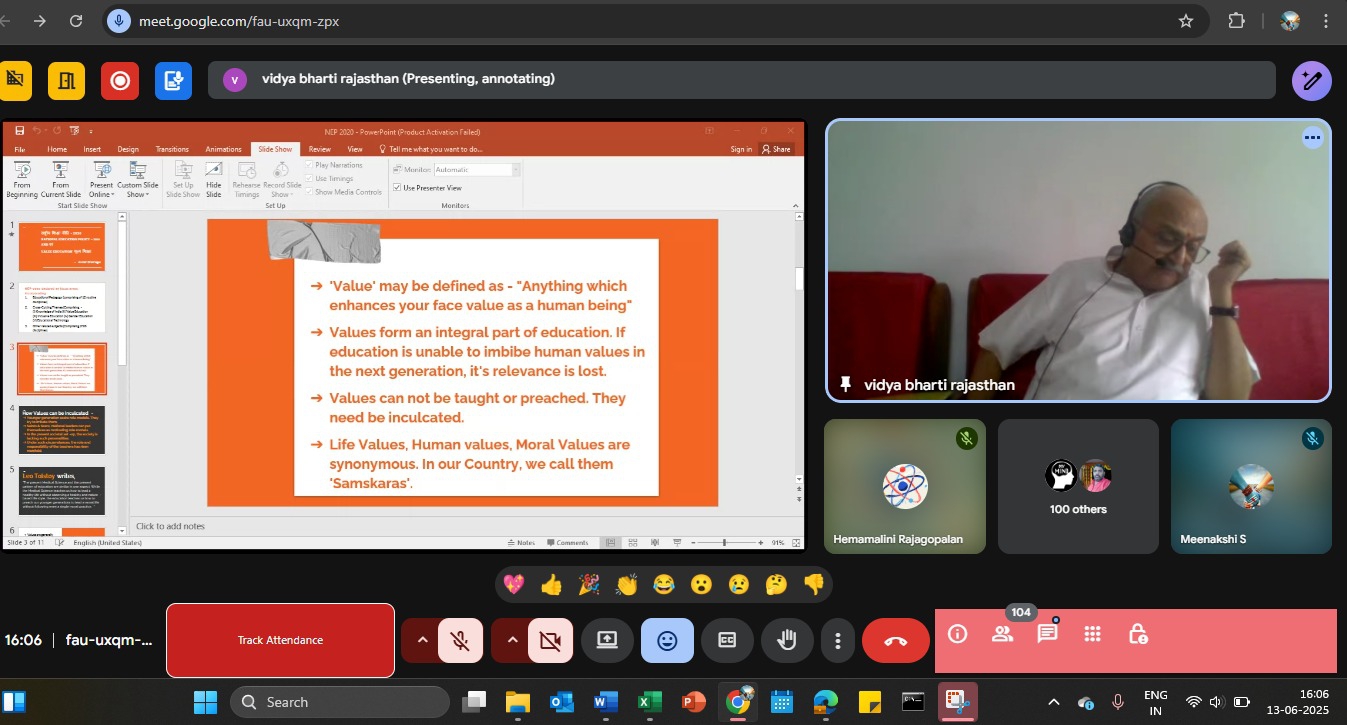Open the chat with everyone panel
Image resolution: width=1347 pixels, height=725 pixels.
point(1047,634)
